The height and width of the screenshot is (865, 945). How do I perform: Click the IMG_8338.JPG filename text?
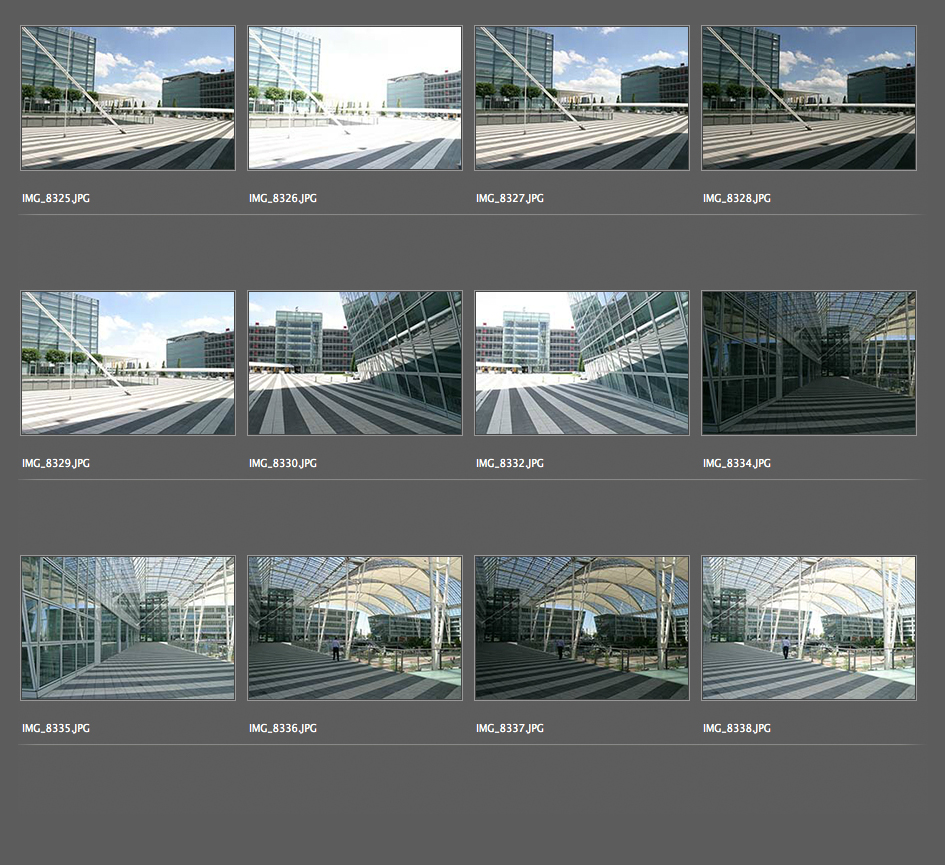pos(737,729)
